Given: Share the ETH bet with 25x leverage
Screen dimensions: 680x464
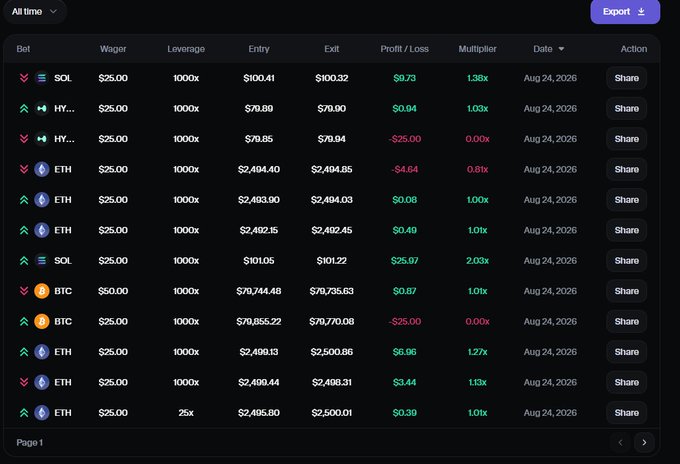Looking at the screenshot, I should (x=626, y=412).
